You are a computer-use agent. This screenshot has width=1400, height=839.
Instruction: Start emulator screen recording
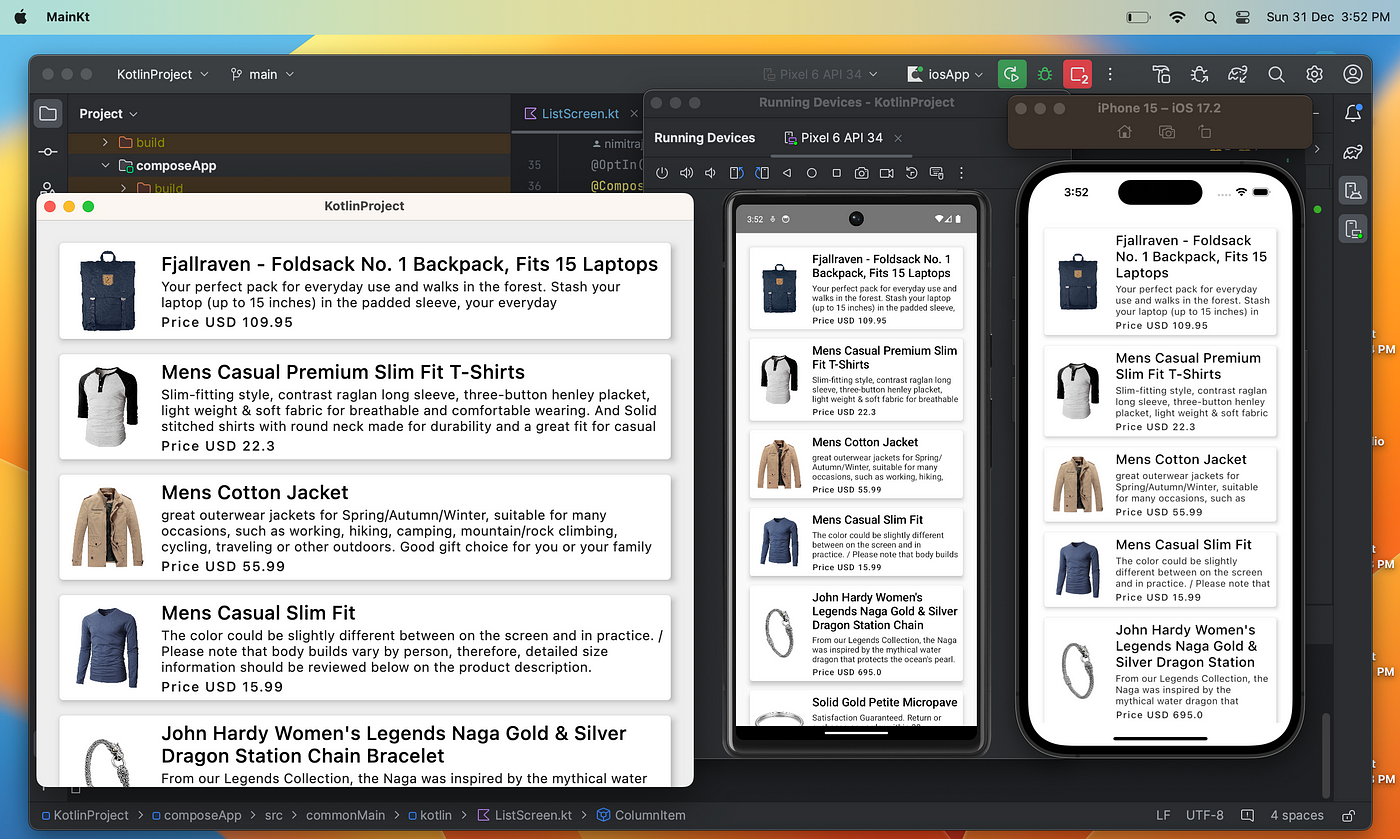pyautogui.click(x=886, y=173)
